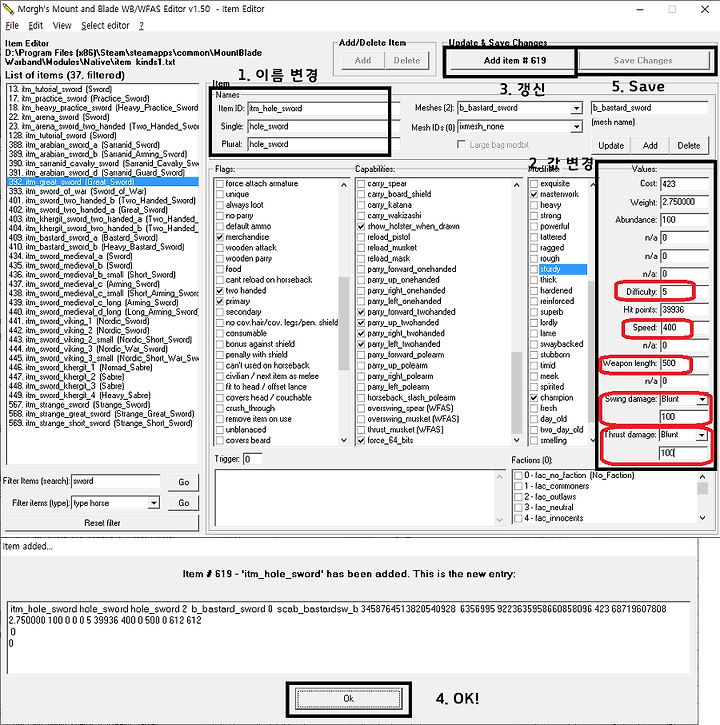Enable the unique flag checkbox
The image size is (720, 725).
point(220,194)
